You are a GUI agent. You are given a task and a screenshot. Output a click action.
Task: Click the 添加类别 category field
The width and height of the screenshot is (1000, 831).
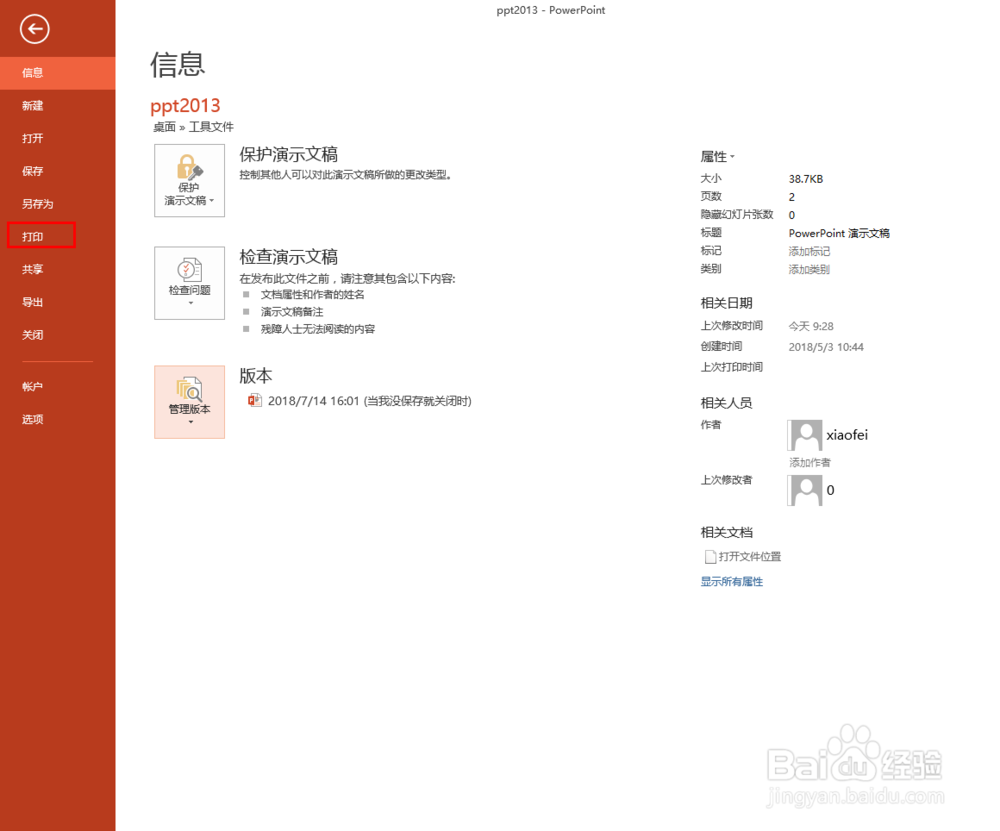(809, 269)
